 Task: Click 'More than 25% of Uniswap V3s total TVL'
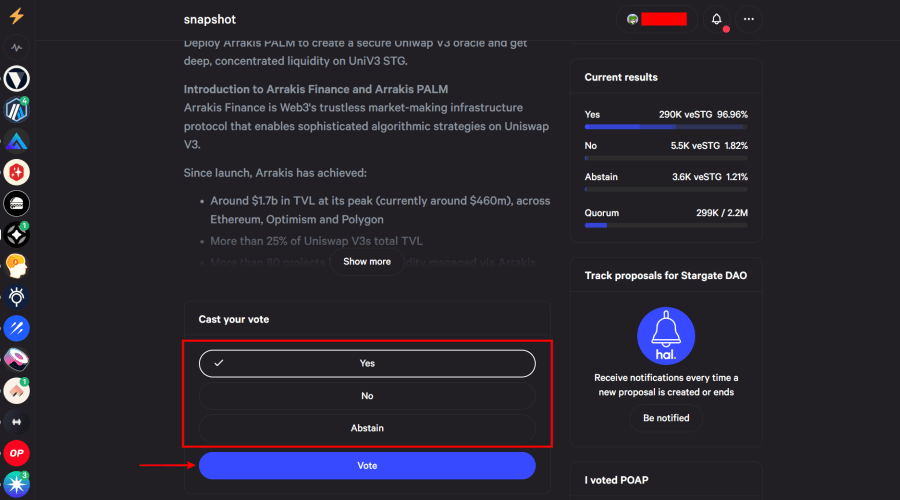point(316,241)
